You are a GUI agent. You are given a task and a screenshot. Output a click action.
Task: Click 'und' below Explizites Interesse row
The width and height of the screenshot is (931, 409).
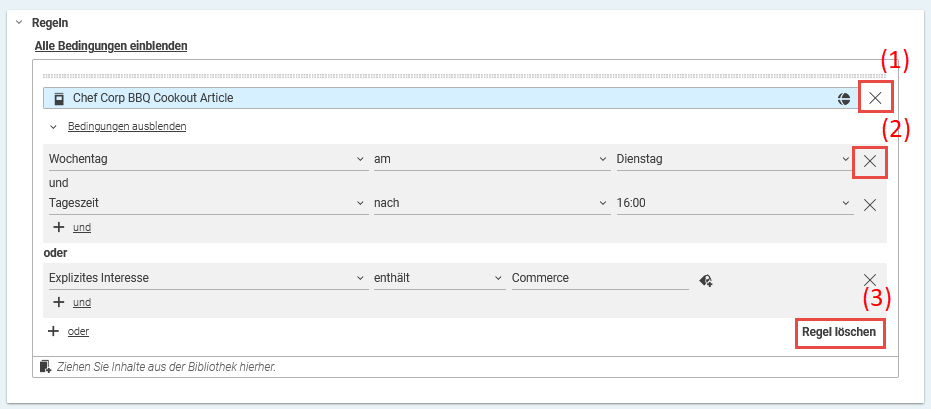(x=81, y=302)
